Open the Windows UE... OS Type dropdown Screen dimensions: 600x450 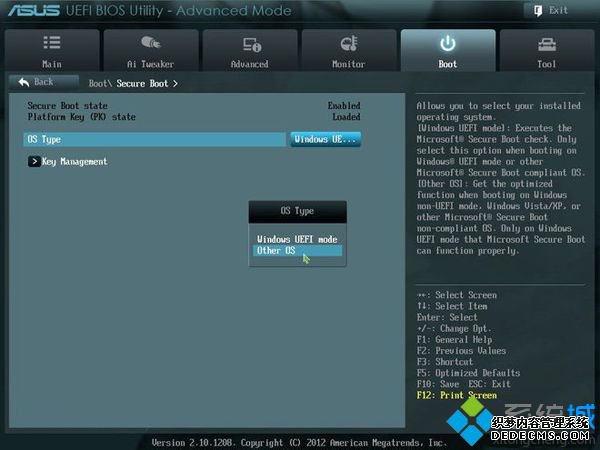[326, 139]
